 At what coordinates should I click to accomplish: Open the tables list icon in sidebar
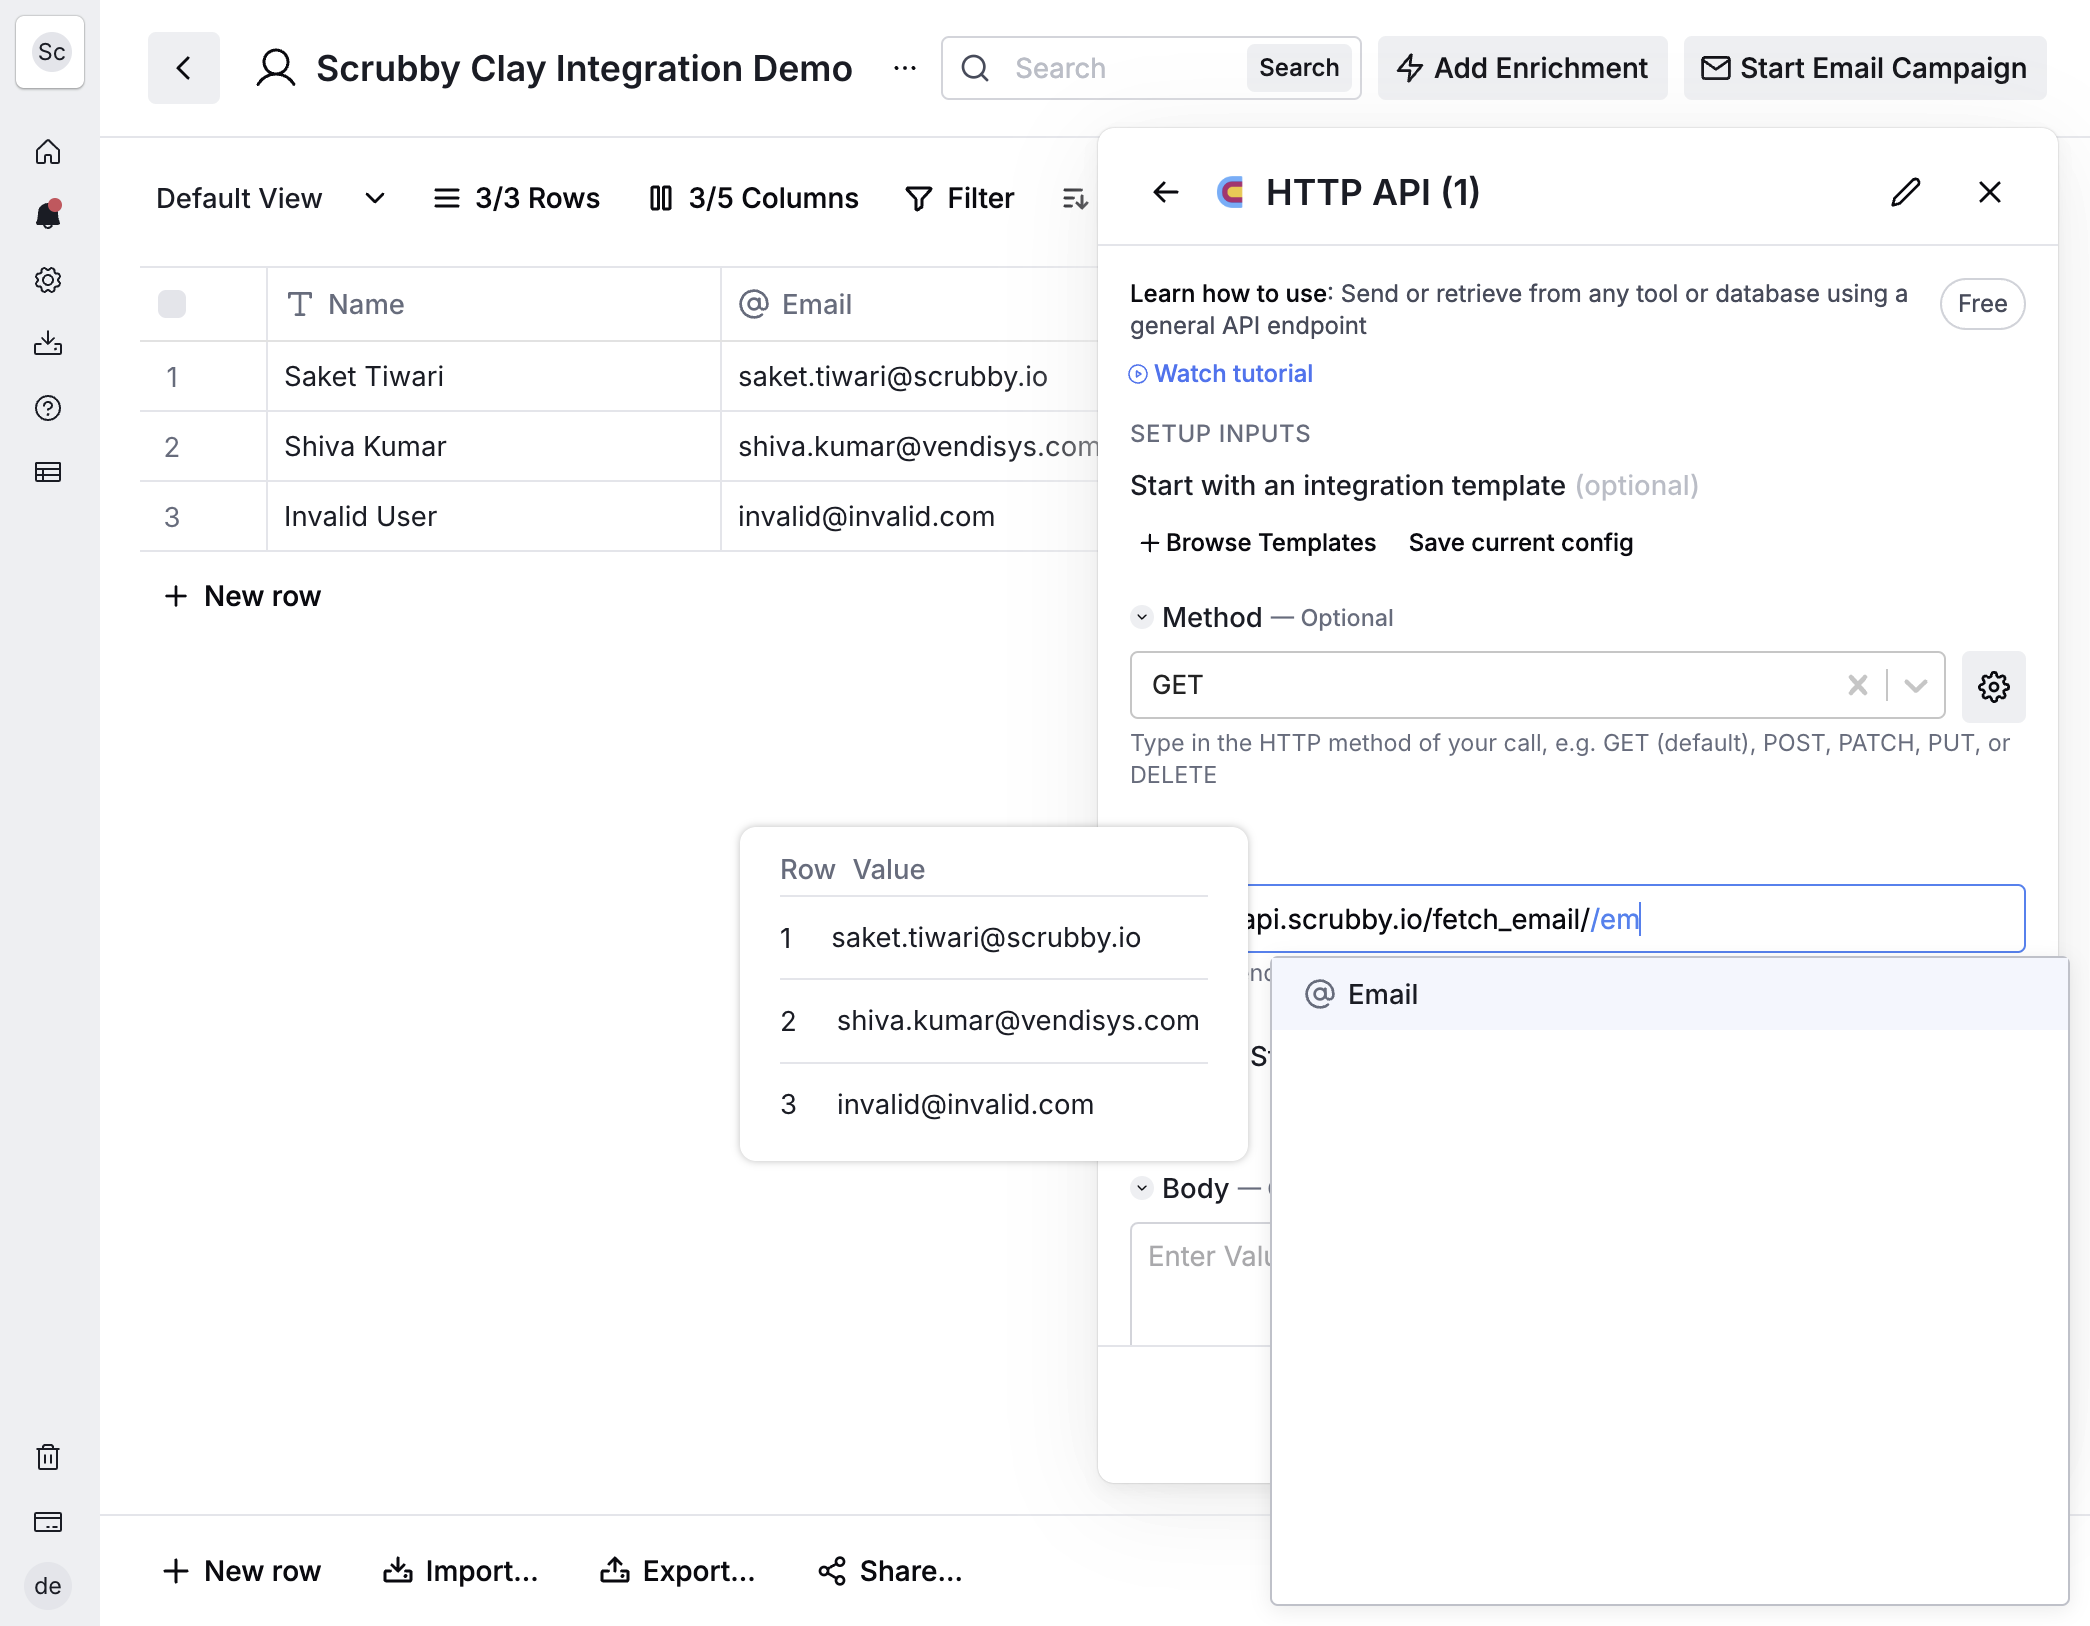pyautogui.click(x=48, y=472)
